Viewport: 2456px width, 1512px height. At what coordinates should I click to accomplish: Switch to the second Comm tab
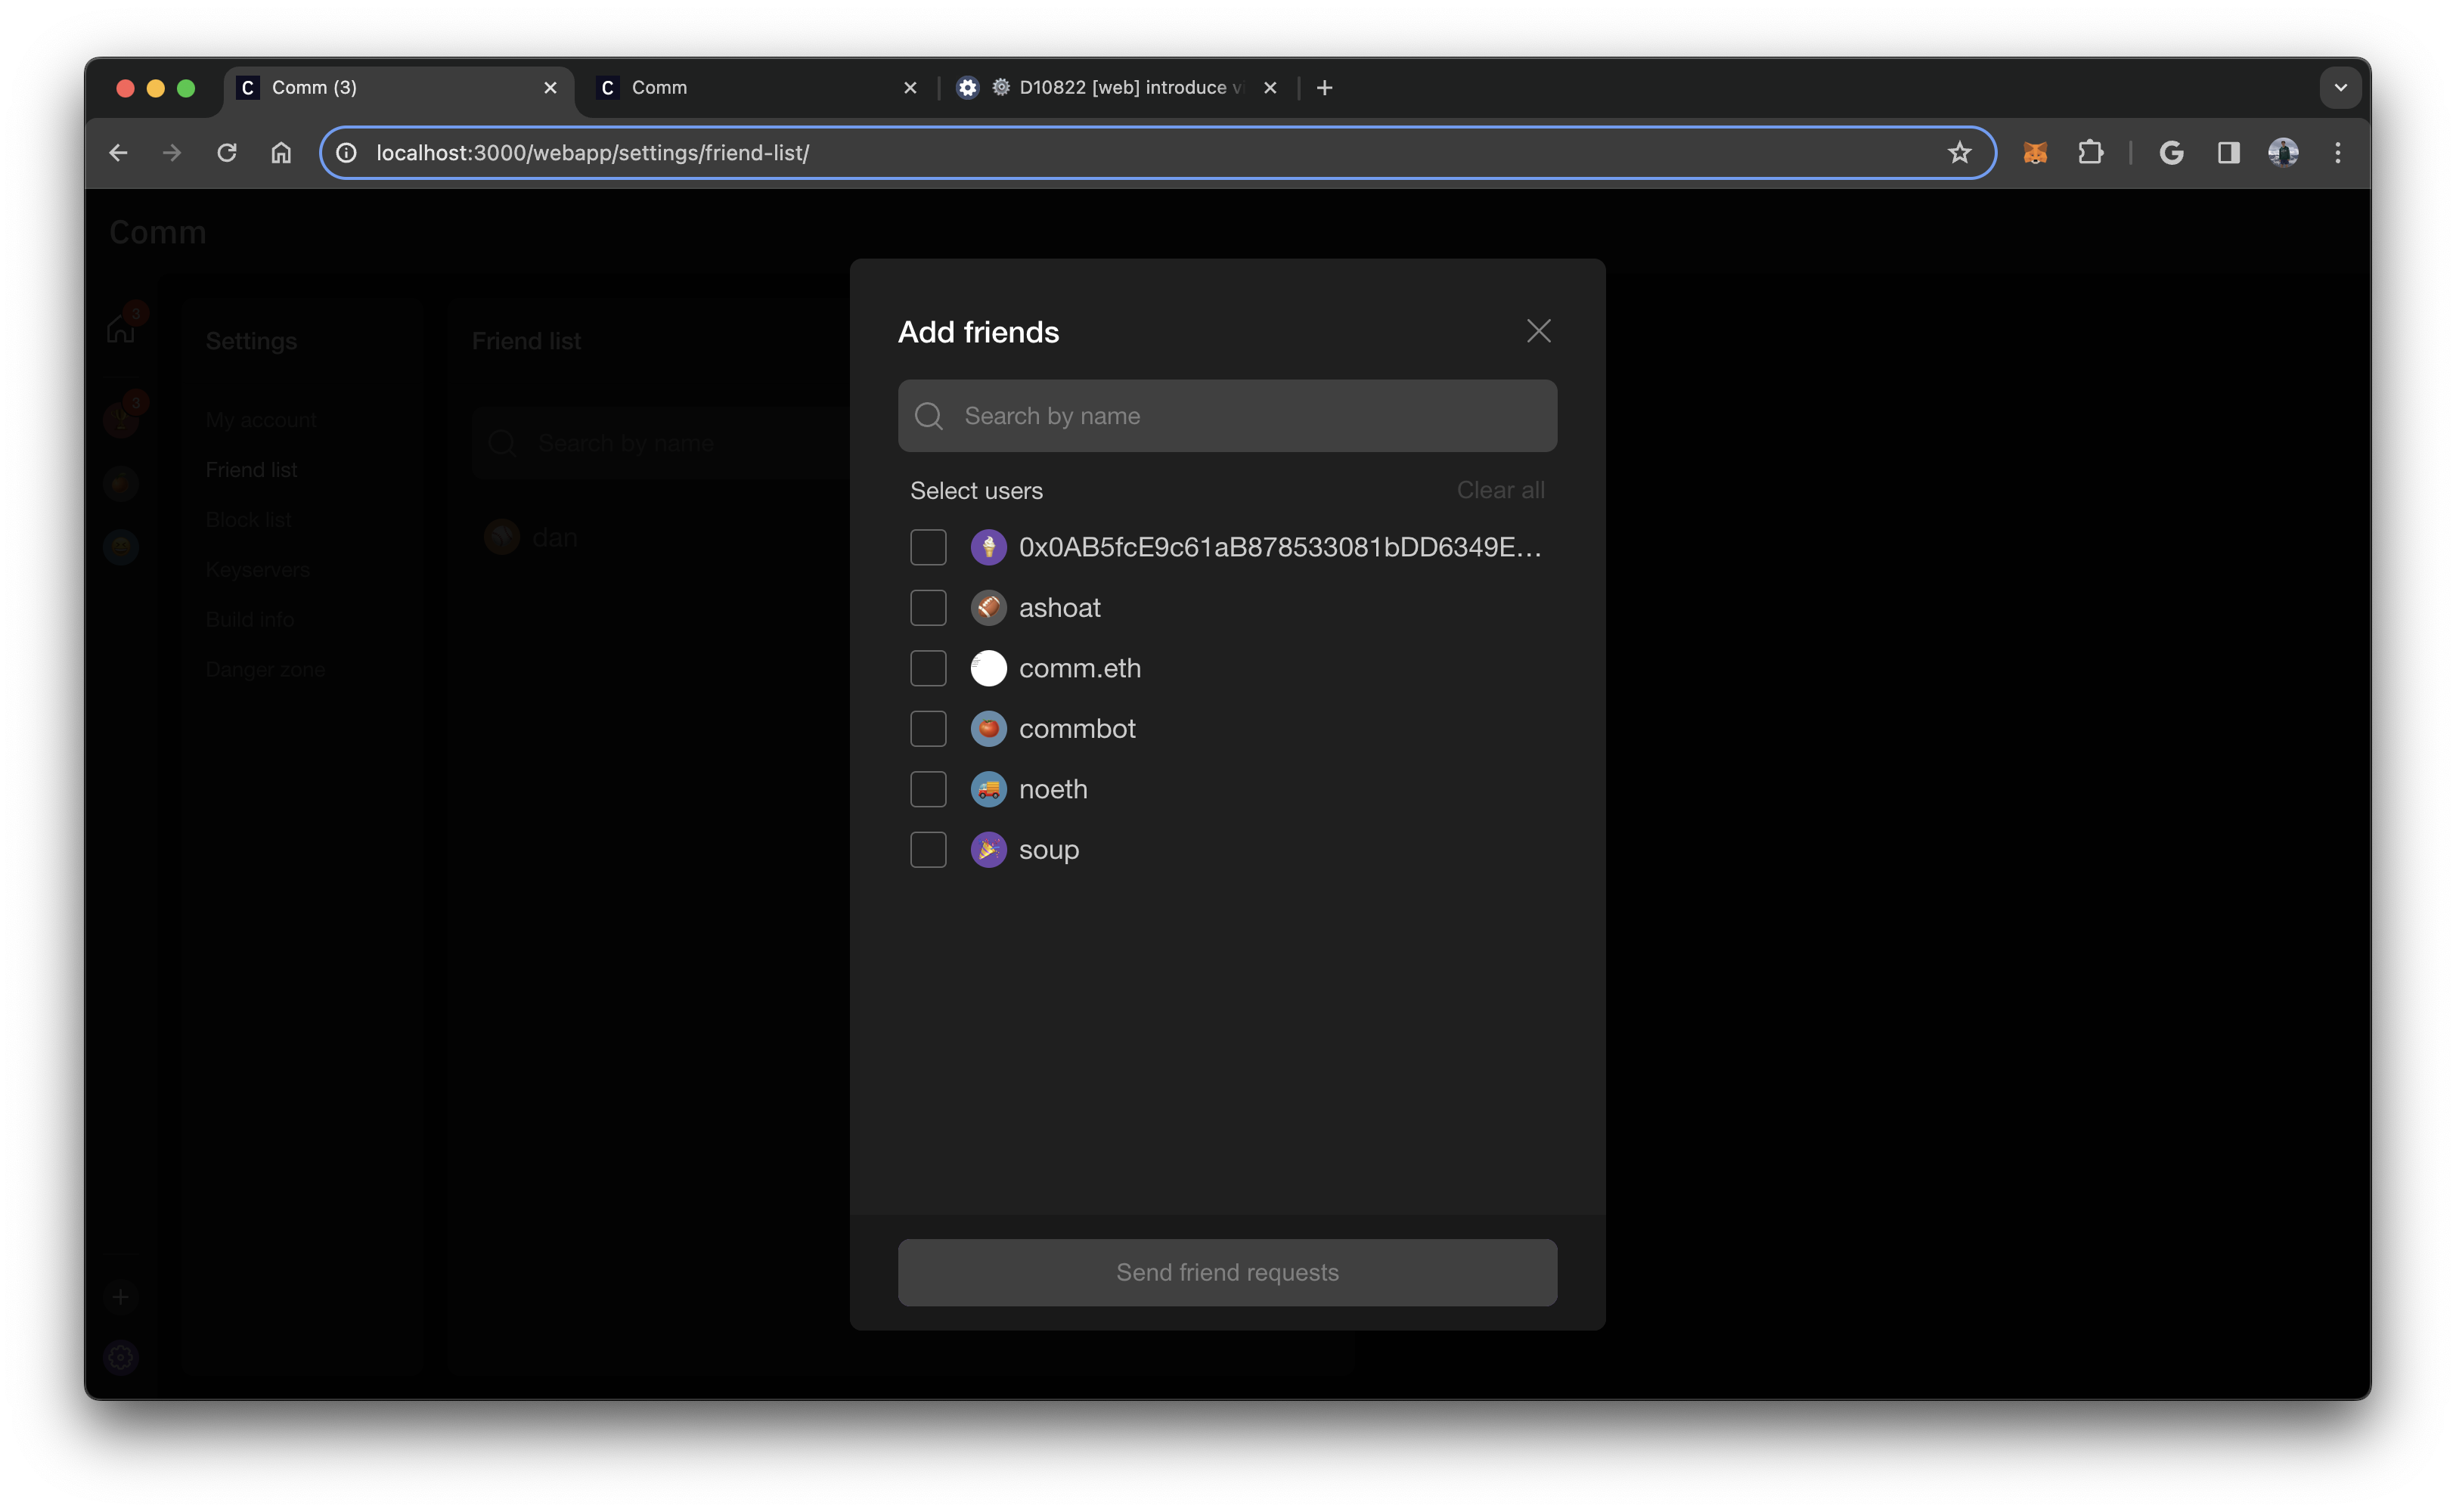pyautogui.click(x=740, y=88)
